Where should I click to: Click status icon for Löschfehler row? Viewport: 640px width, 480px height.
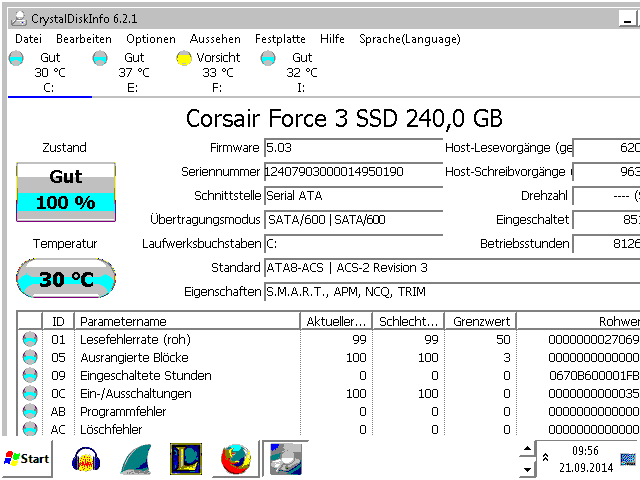point(30,429)
